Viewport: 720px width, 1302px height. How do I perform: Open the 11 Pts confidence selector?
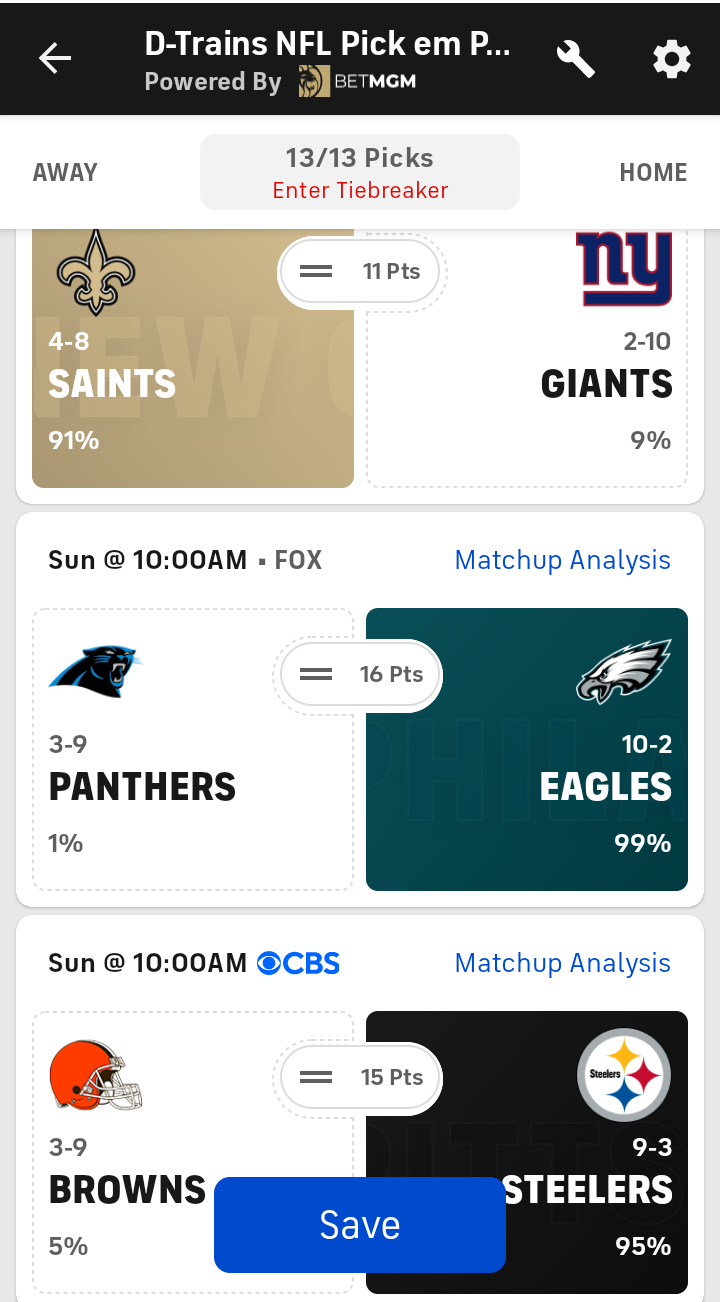360,272
